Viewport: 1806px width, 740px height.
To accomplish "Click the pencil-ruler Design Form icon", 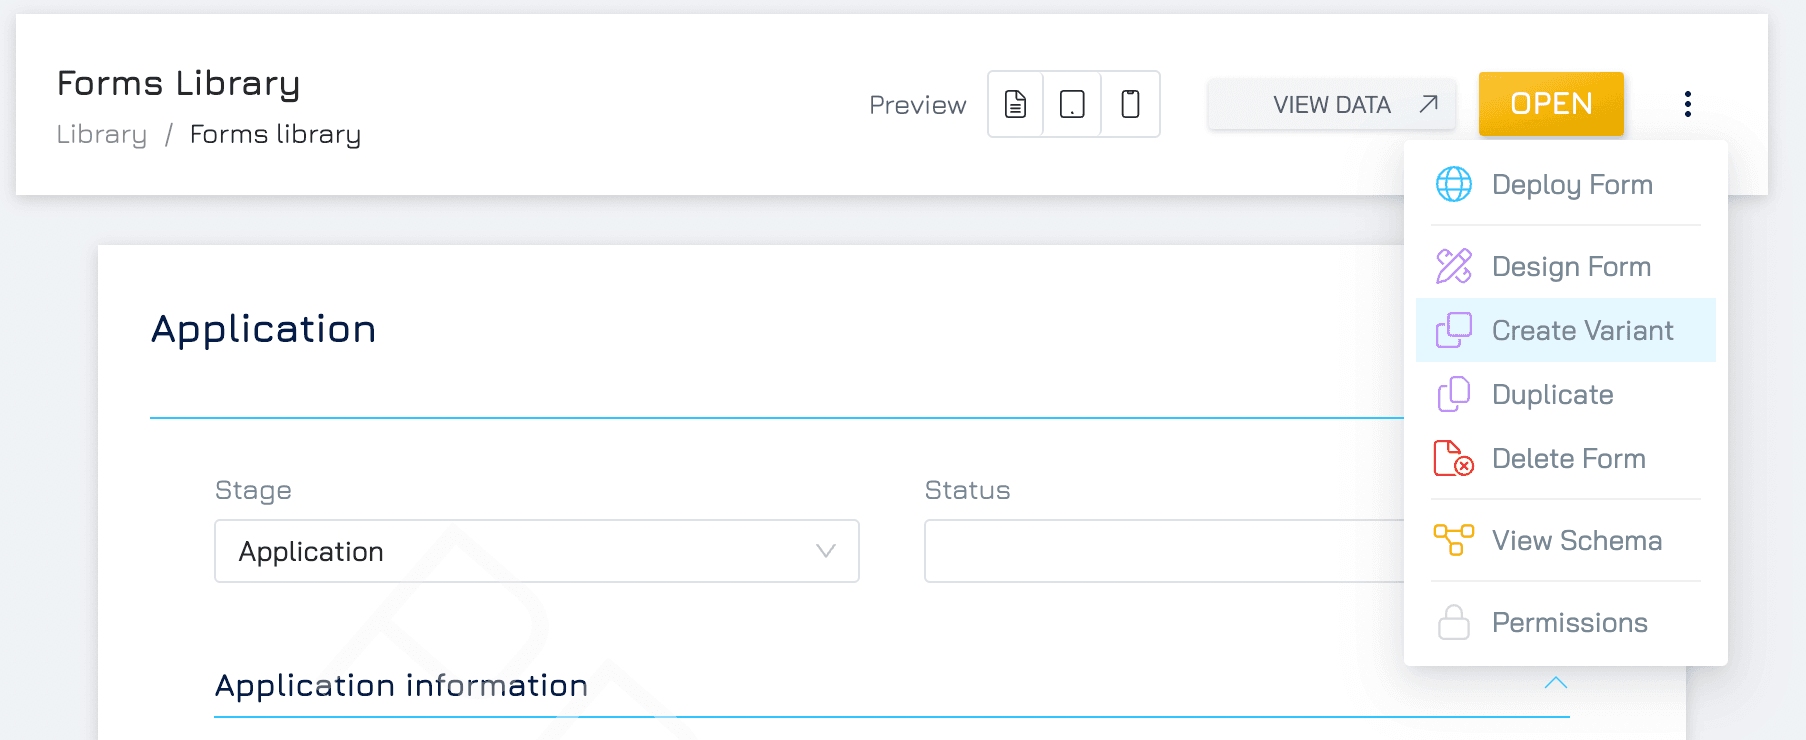I will click(1454, 266).
